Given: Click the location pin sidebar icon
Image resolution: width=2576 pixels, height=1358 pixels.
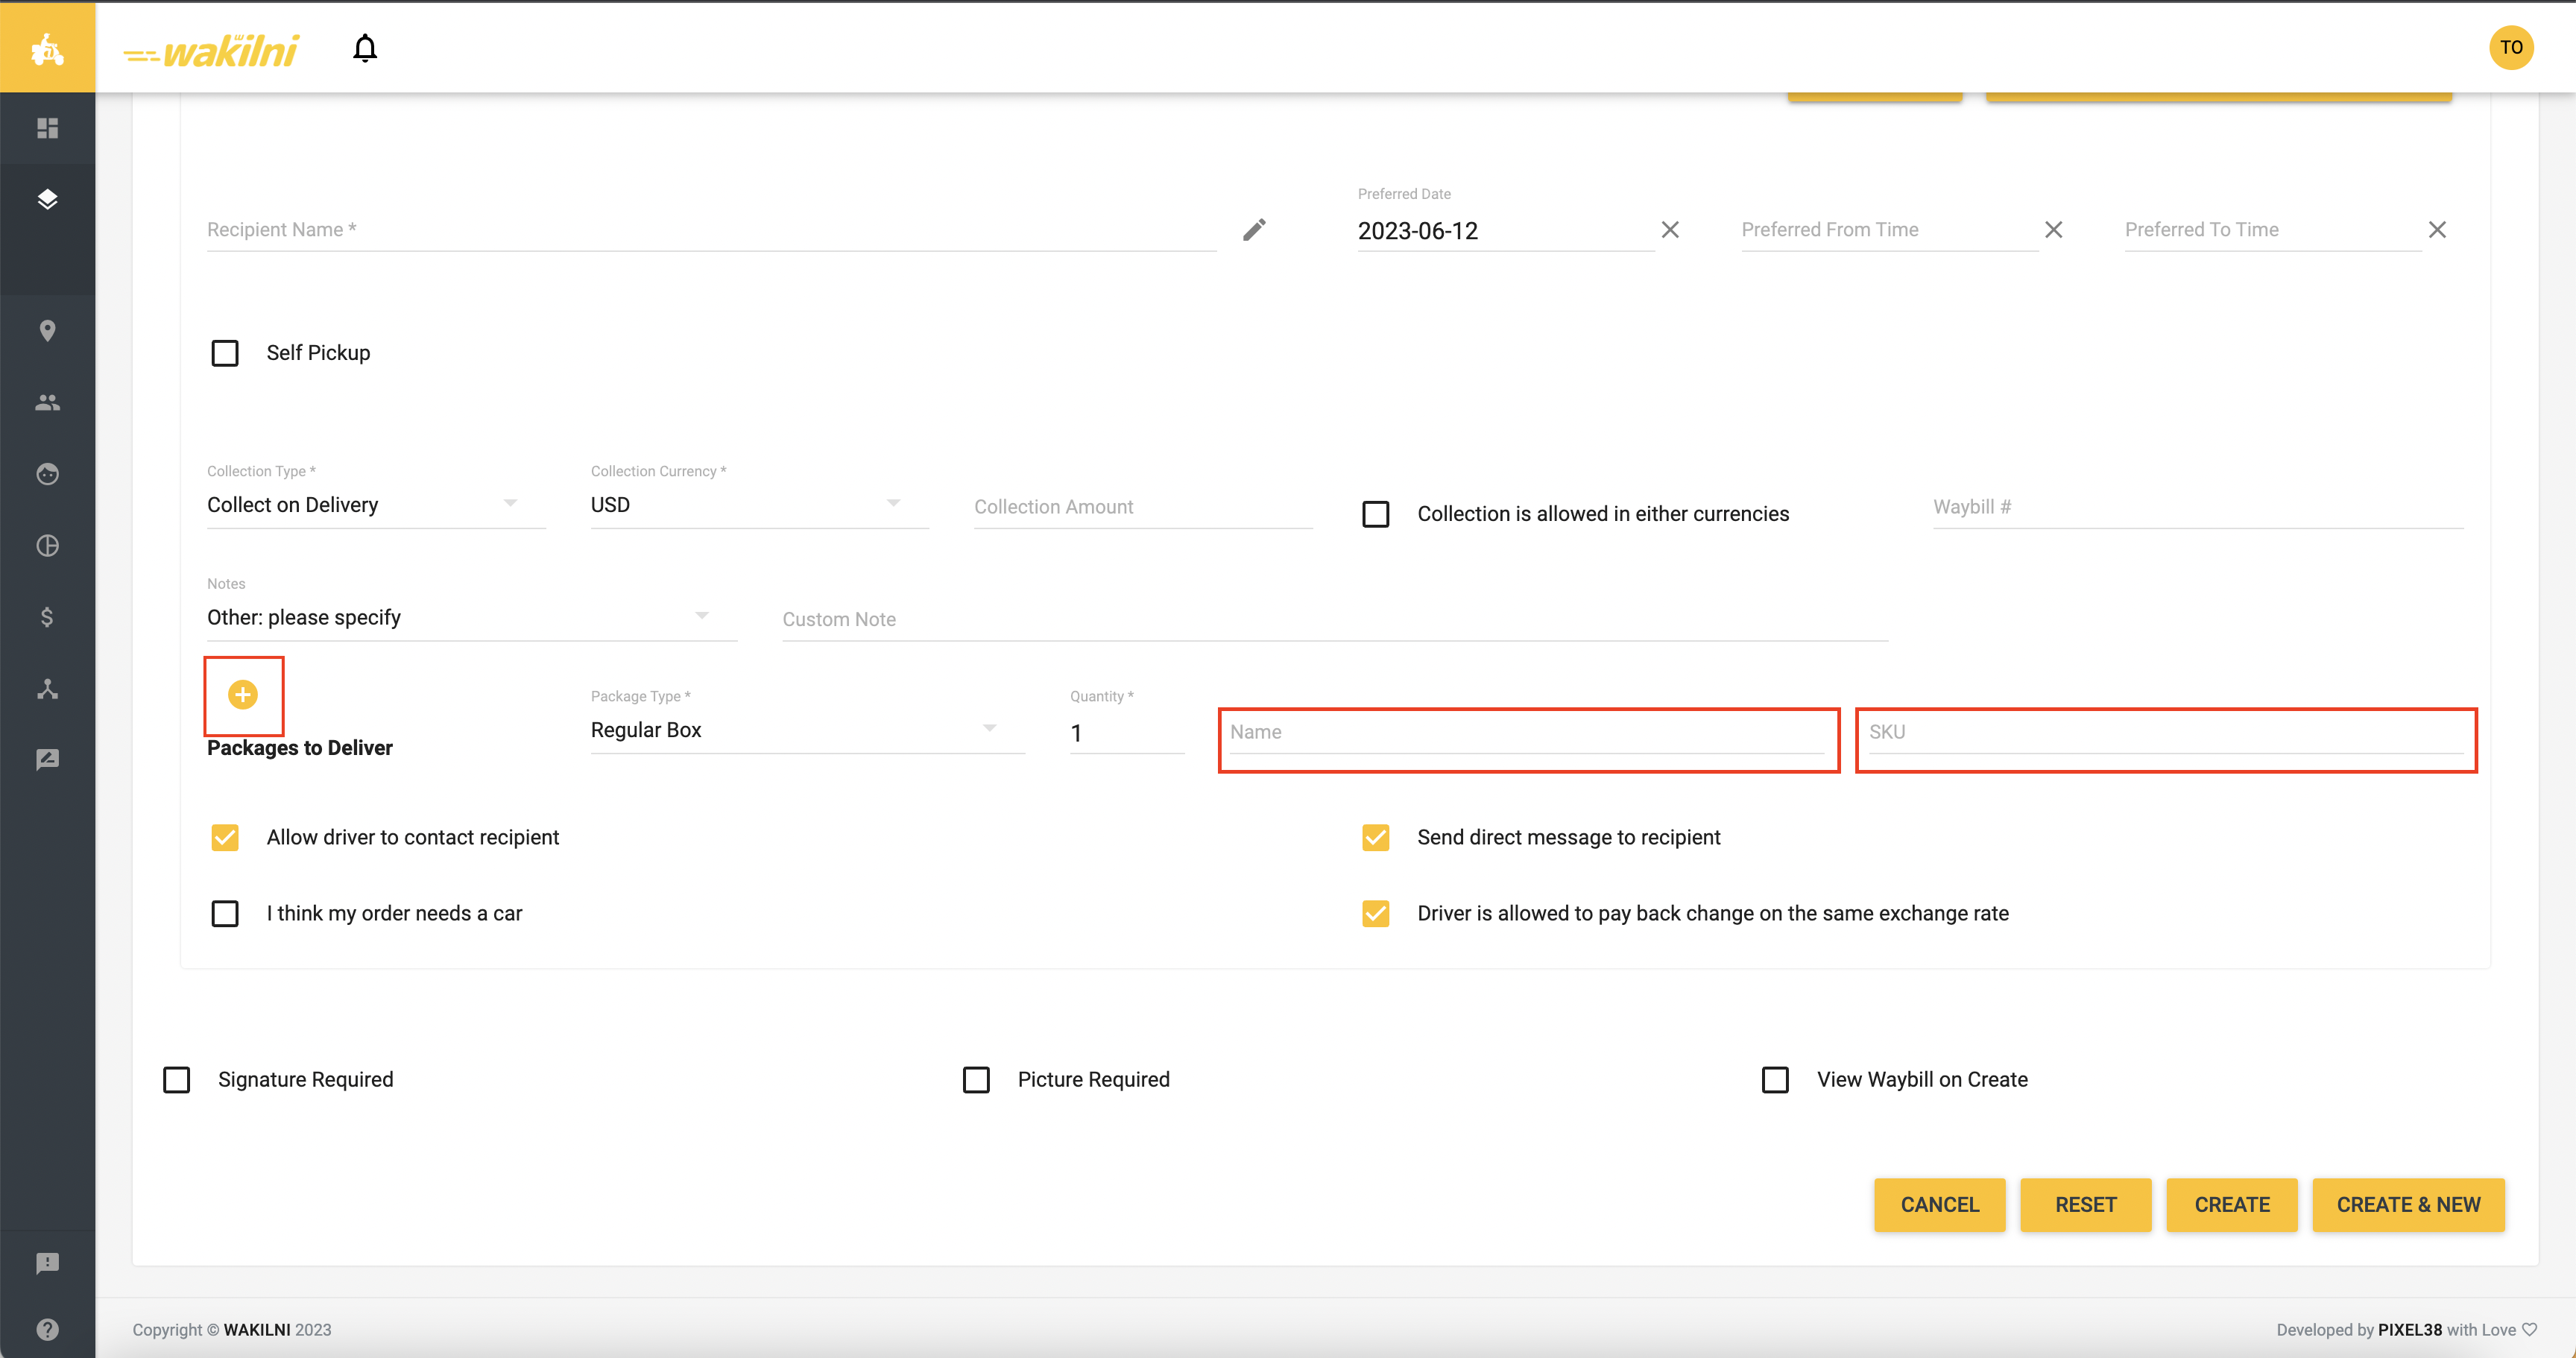Looking at the screenshot, I should pos(47,331).
